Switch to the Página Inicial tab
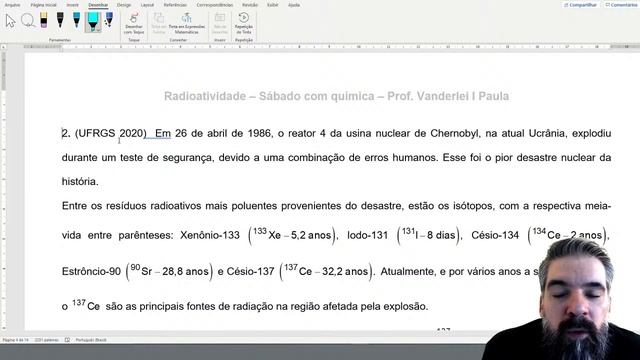 tap(44, 5)
